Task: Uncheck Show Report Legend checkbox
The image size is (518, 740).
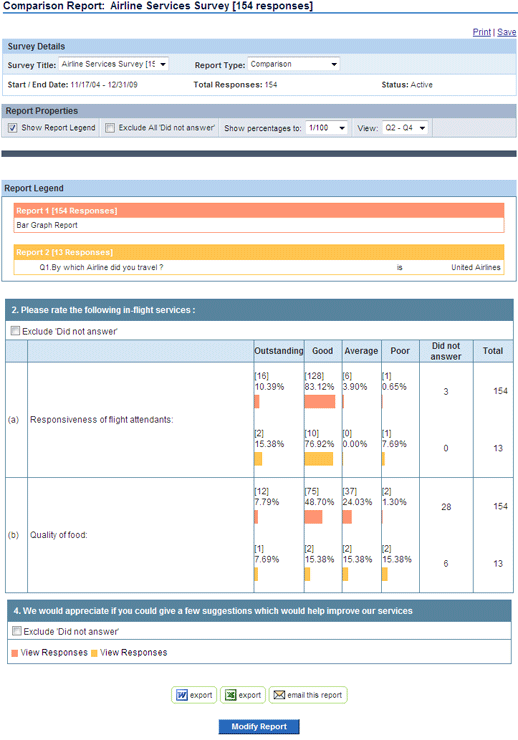Action: pos(13,128)
